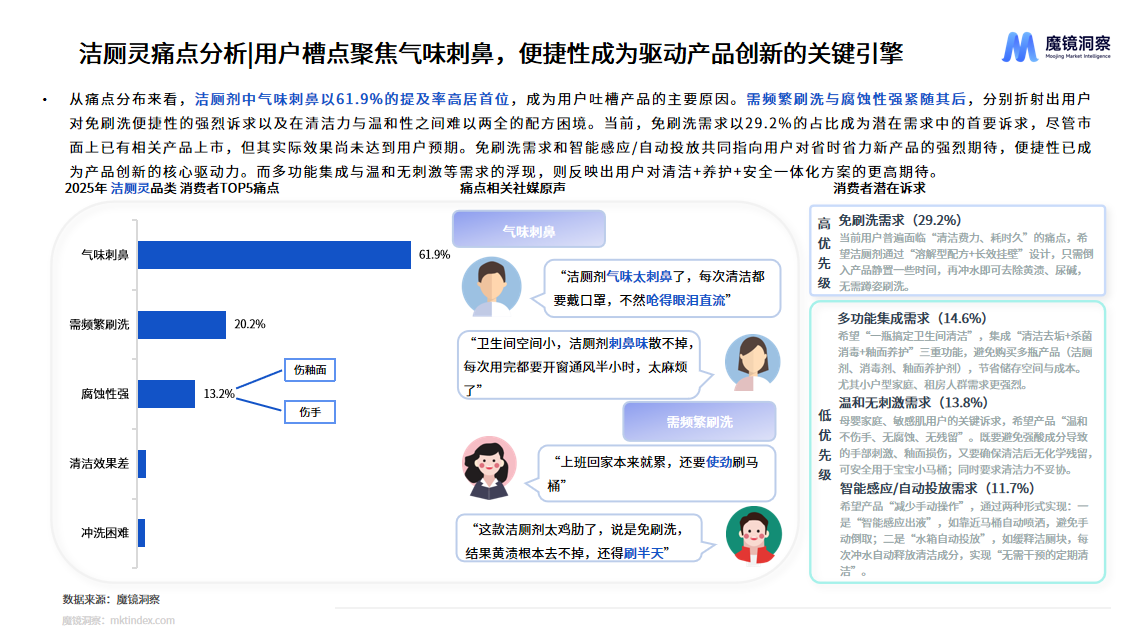Click the 温和无刺激需求 (13.8%) heading
The width and height of the screenshot is (1146, 641).
912,402
